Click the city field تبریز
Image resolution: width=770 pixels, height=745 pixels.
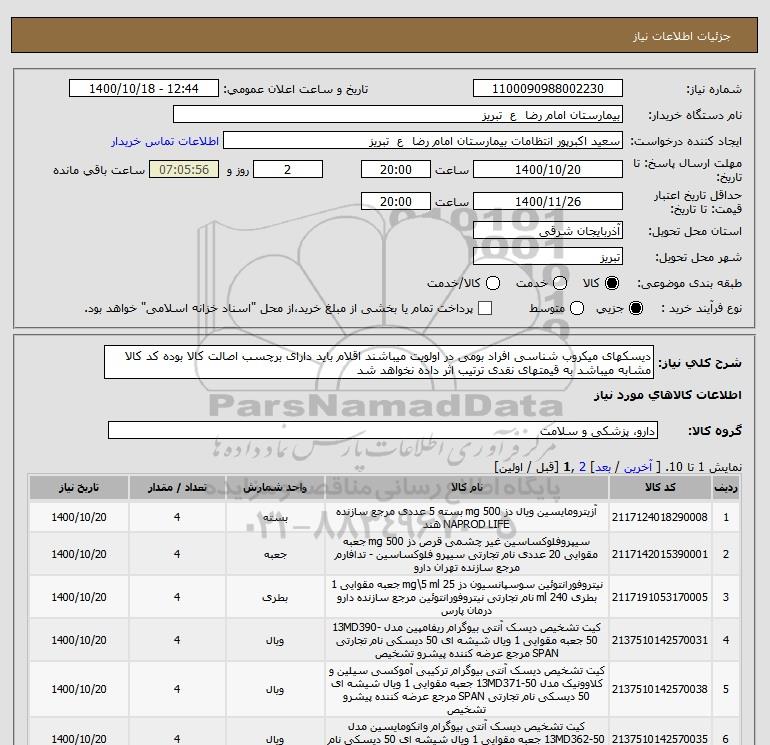[548, 256]
